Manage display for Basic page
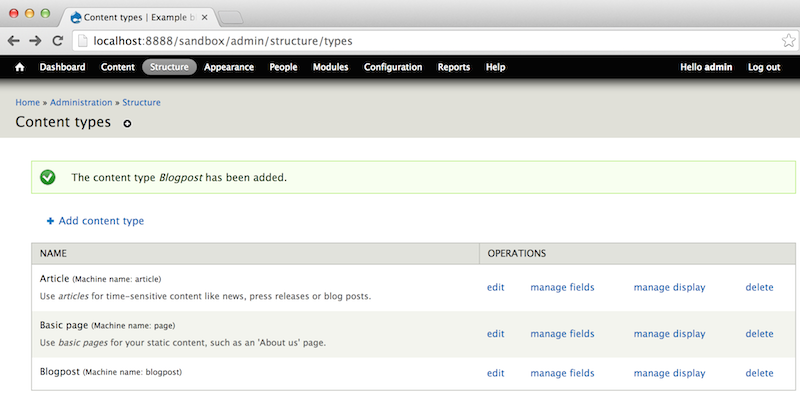The image size is (800, 395). coord(669,334)
